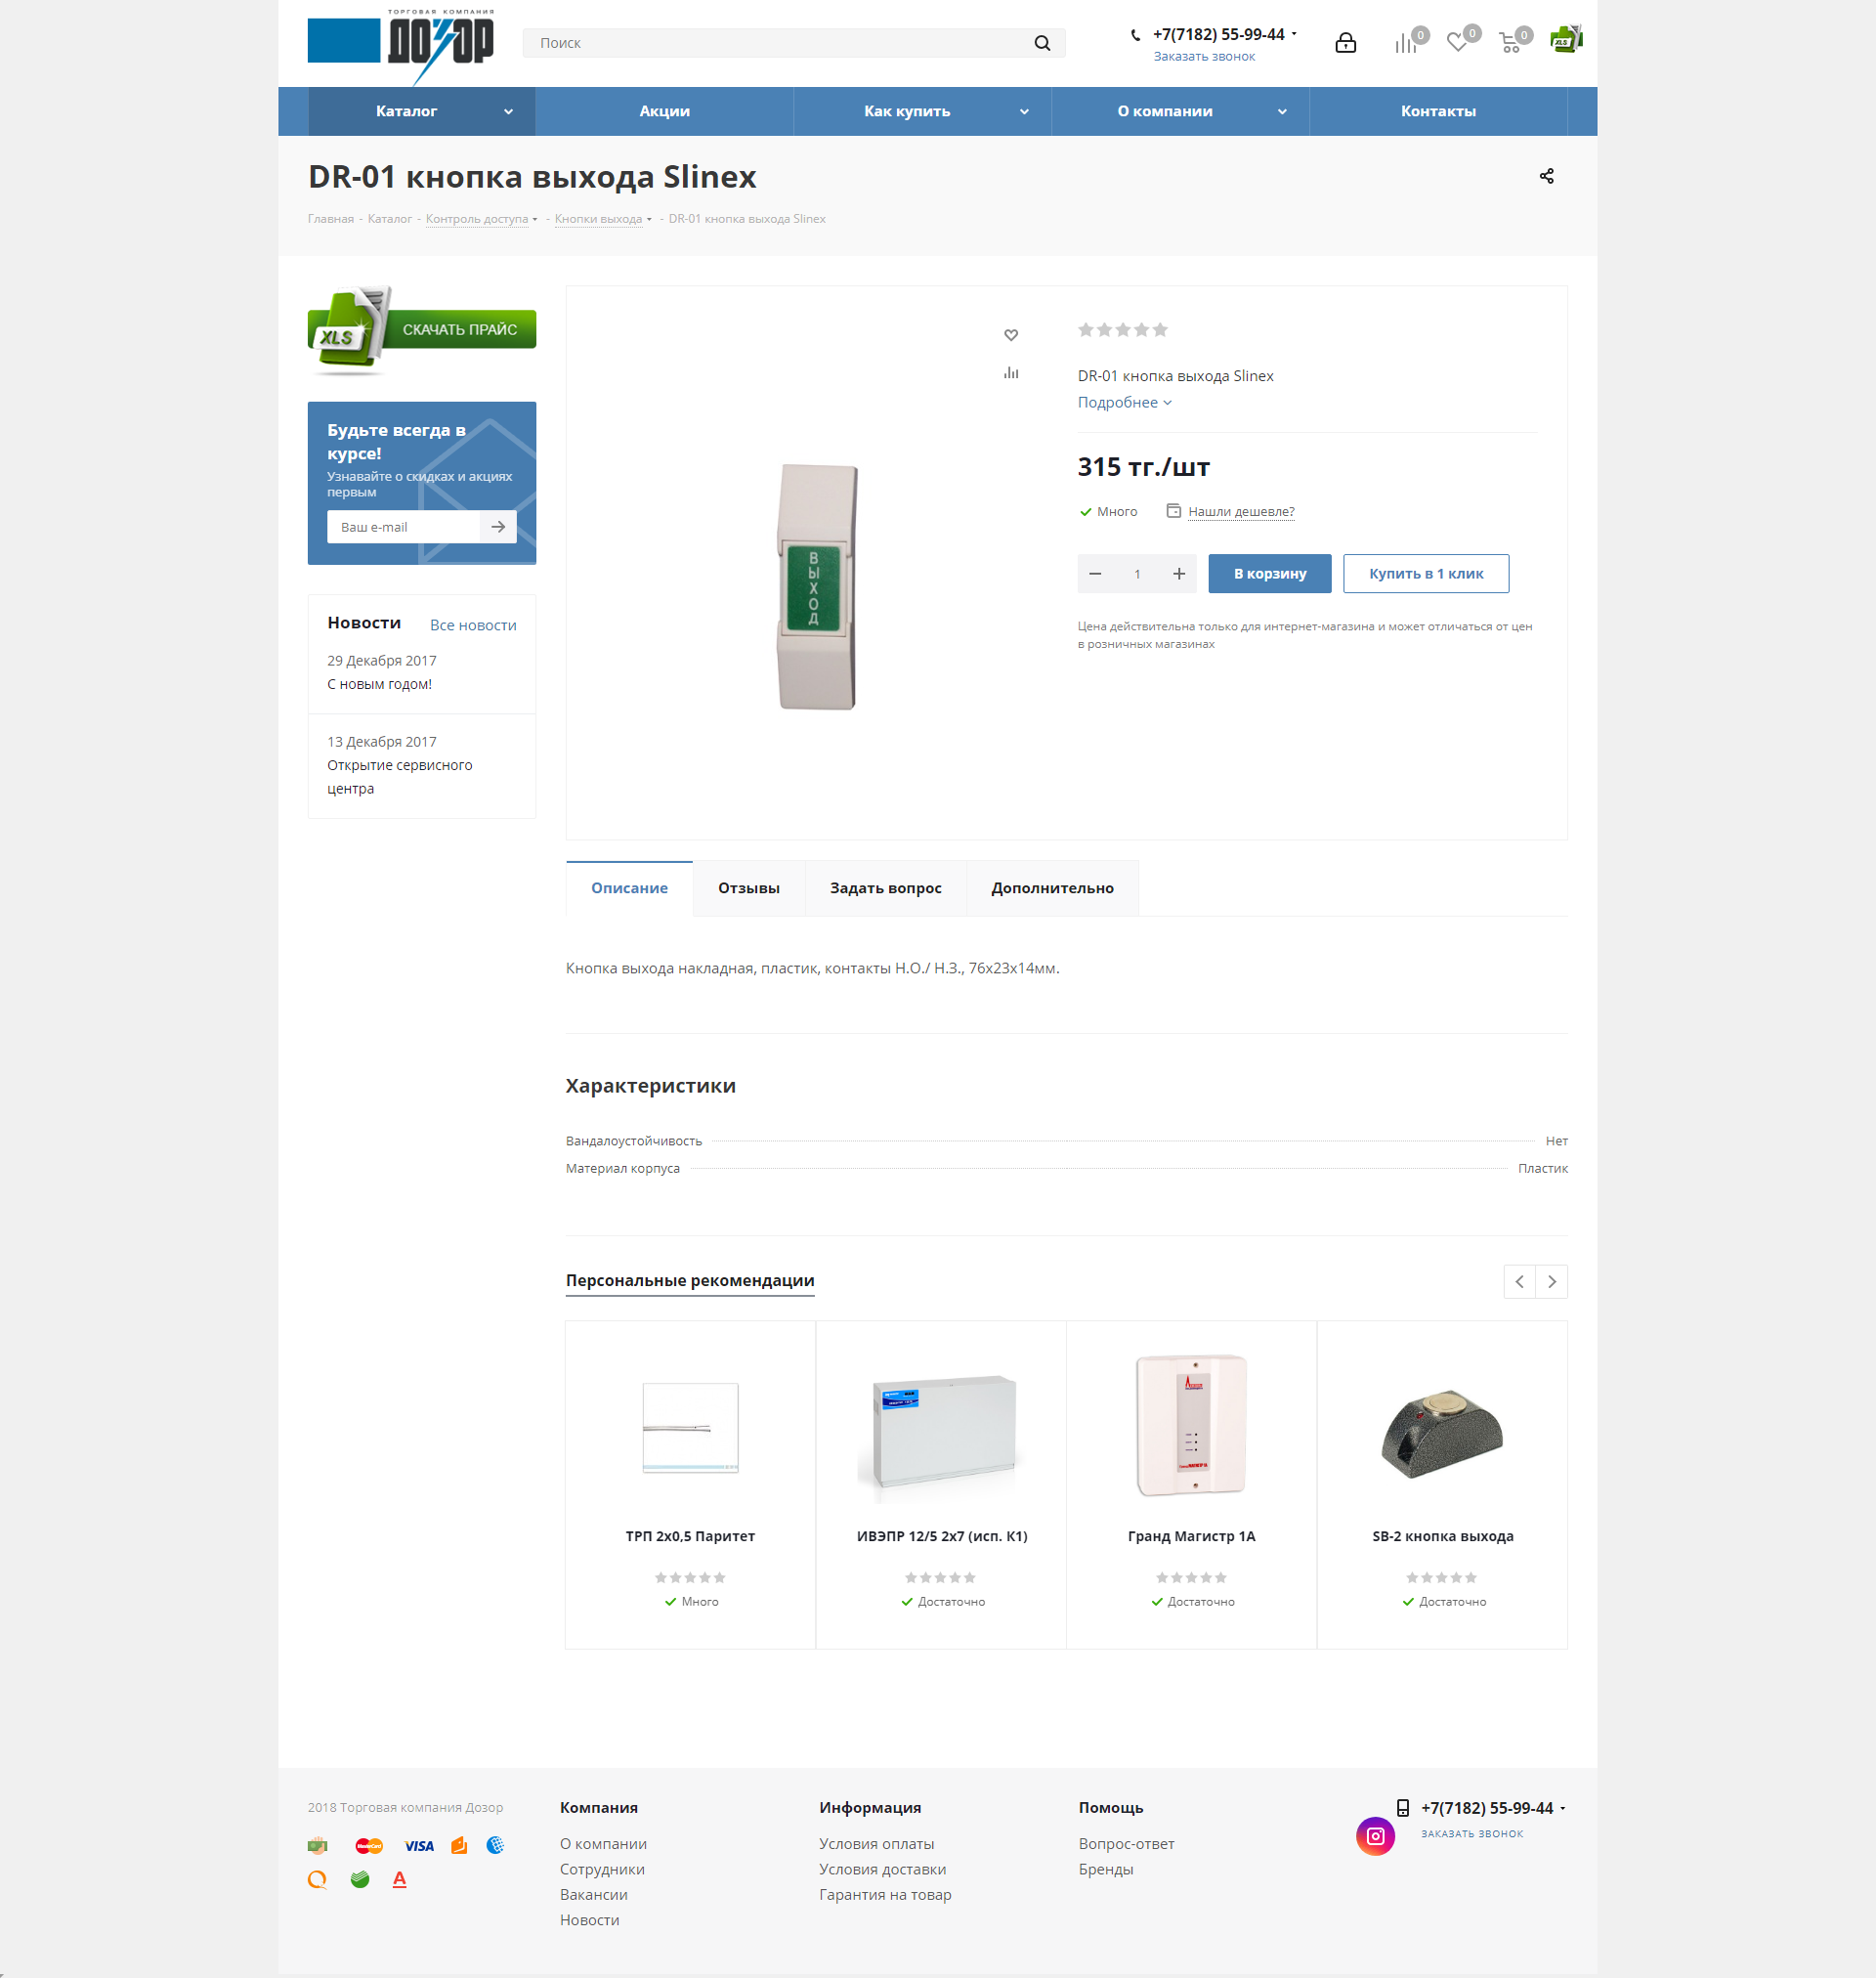
Task: Click the 'В корзину' button
Action: pos(1270,574)
